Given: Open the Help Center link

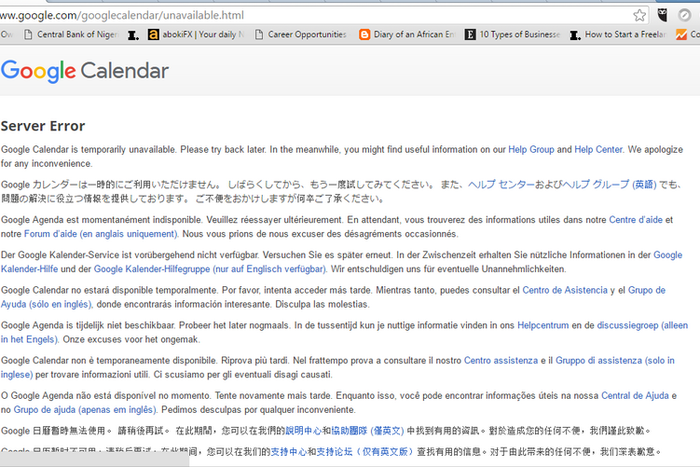Looking at the screenshot, I should click(598, 150).
